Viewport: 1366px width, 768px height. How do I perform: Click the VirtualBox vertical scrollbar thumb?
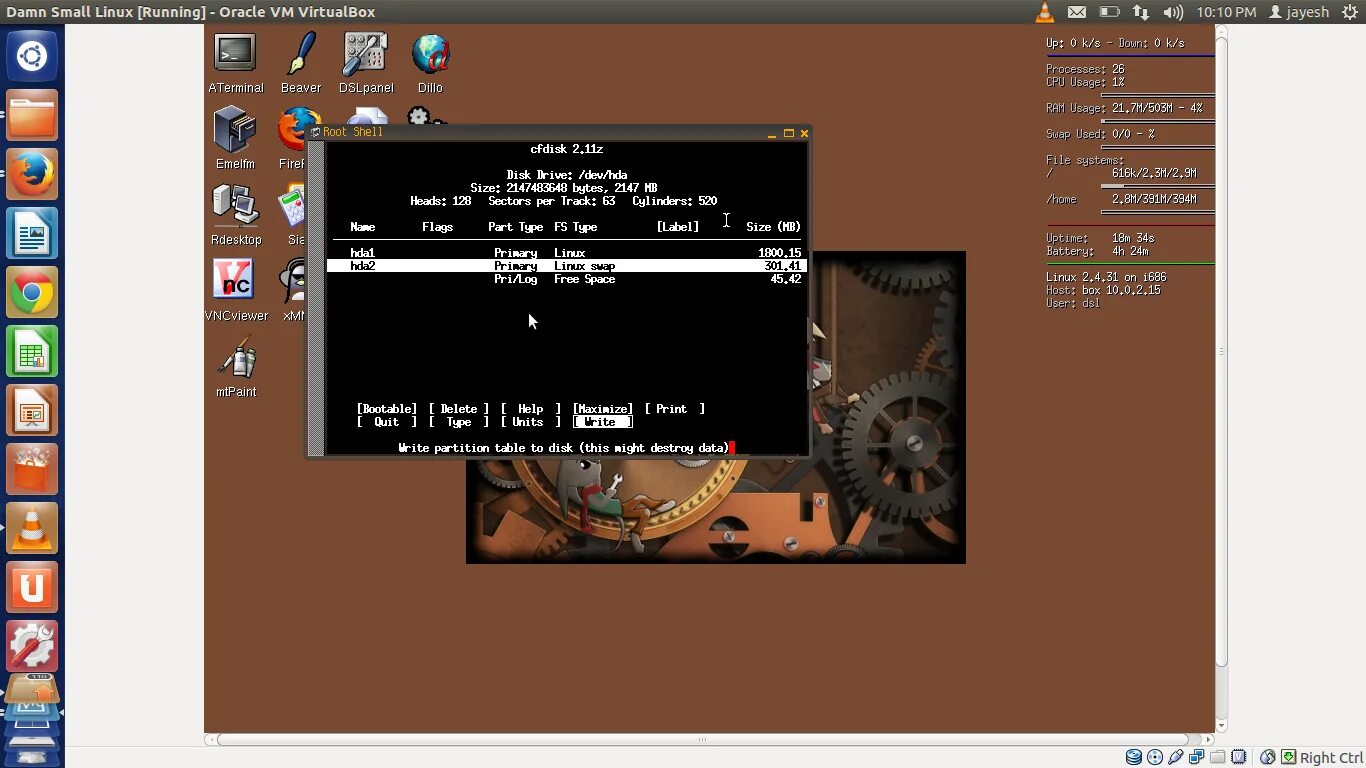(1221, 351)
